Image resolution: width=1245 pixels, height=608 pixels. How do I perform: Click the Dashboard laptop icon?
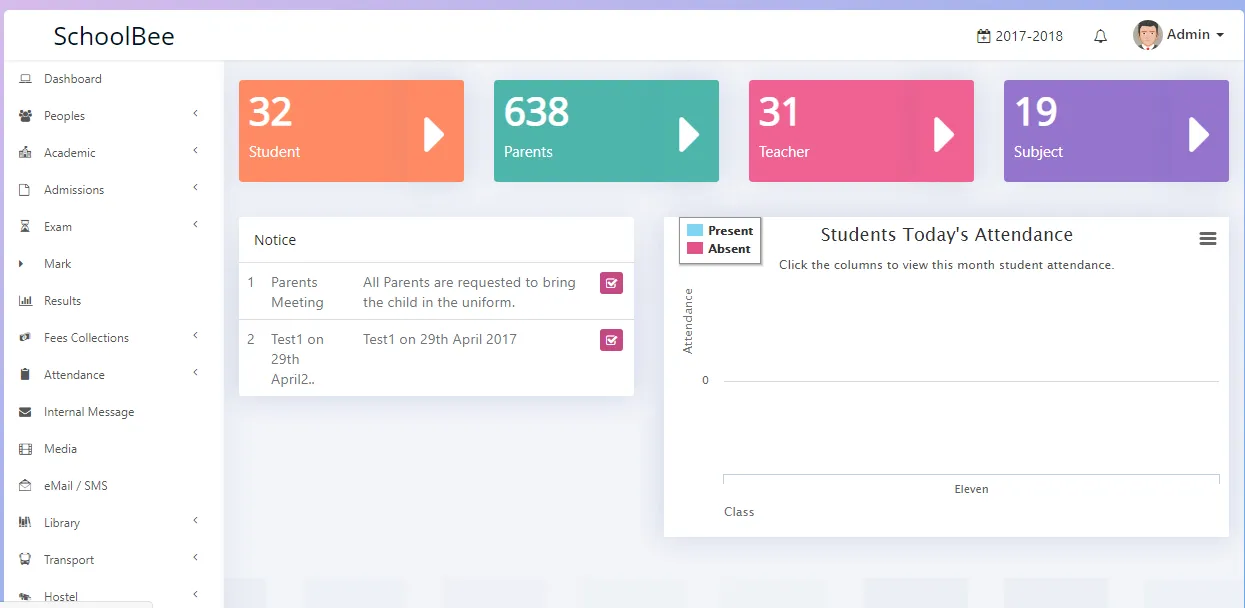[x=26, y=79]
